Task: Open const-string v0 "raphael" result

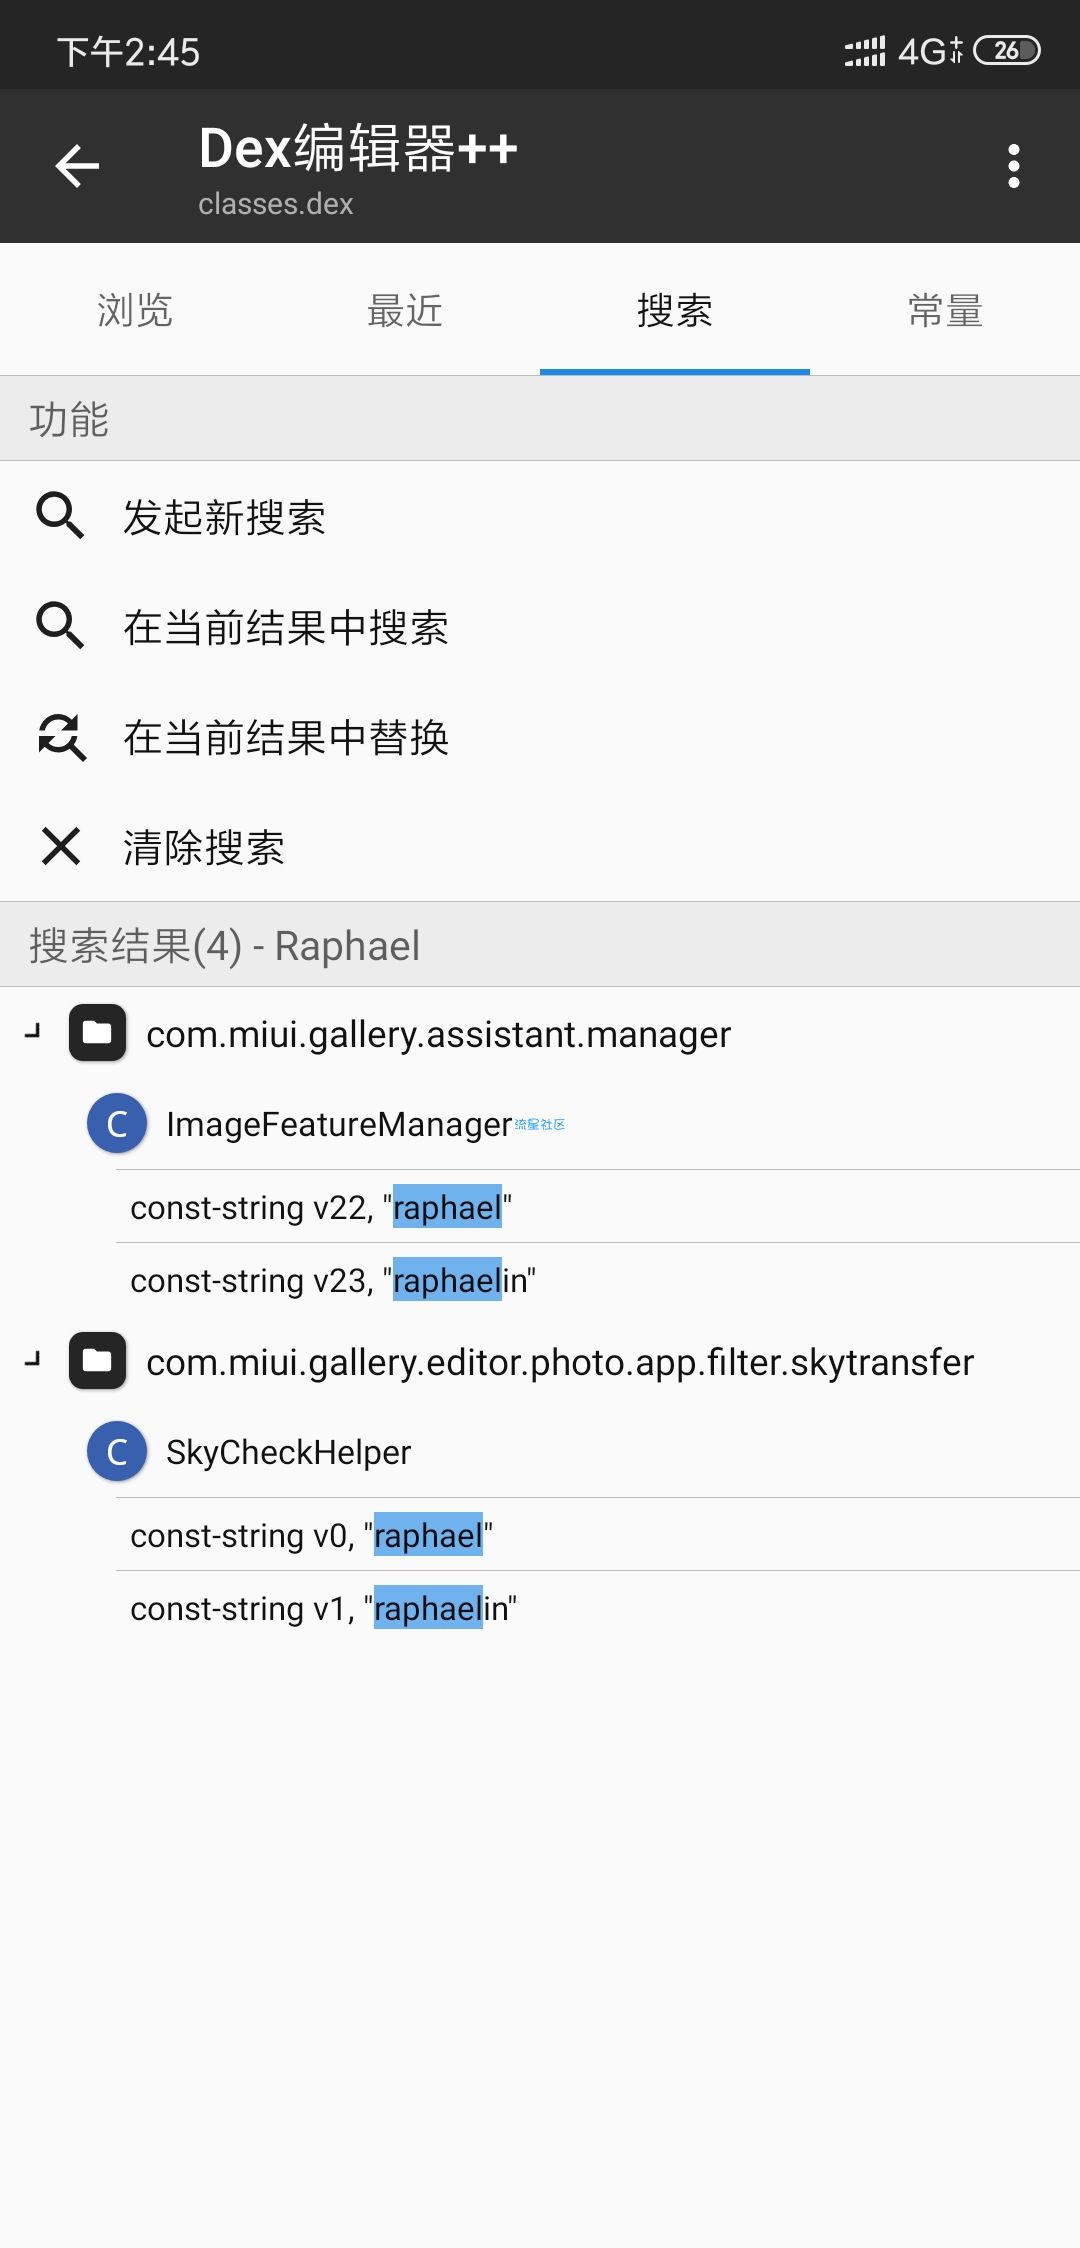Action: point(598,1535)
